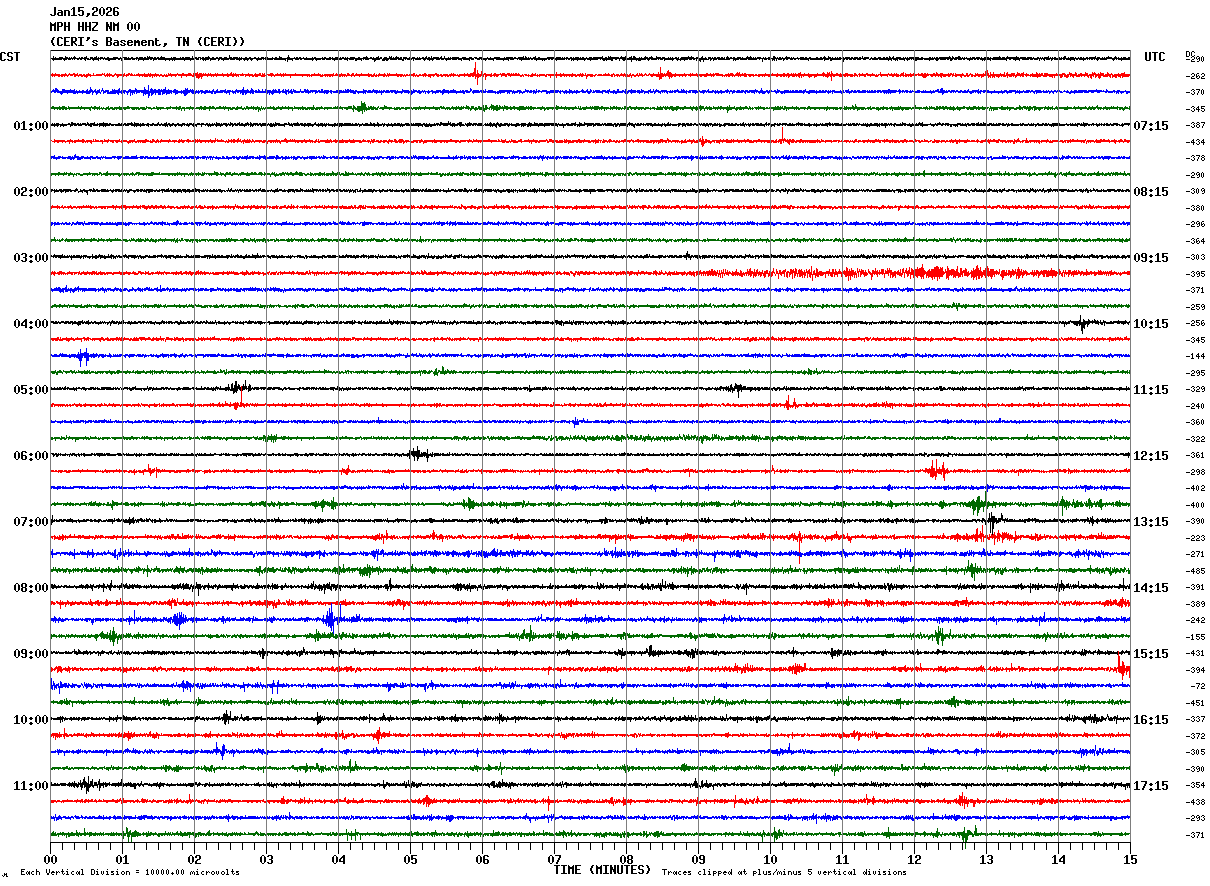Click the DC offset value -256
Image resolution: width=1210 pixels, height=886 pixels.
click(1195, 323)
